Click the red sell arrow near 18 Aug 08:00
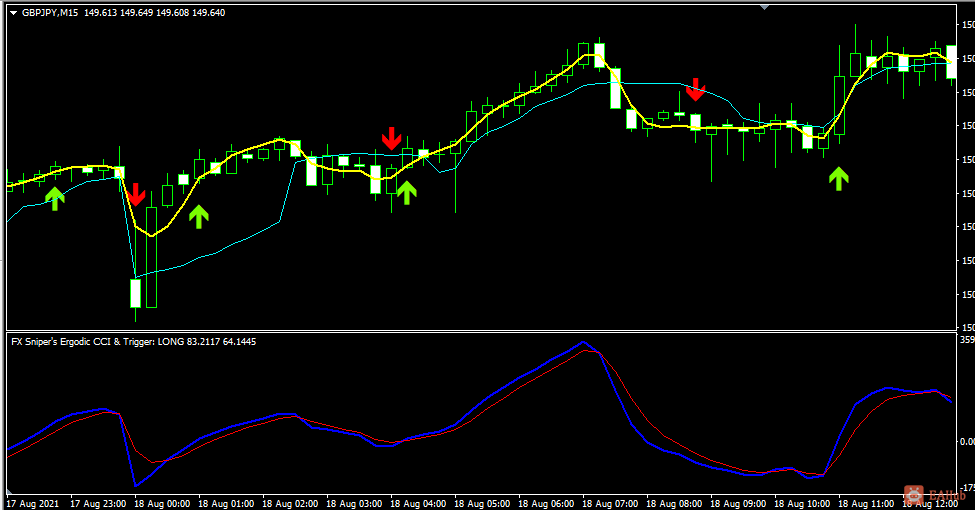Screen dimensions: 975x510 point(695,90)
